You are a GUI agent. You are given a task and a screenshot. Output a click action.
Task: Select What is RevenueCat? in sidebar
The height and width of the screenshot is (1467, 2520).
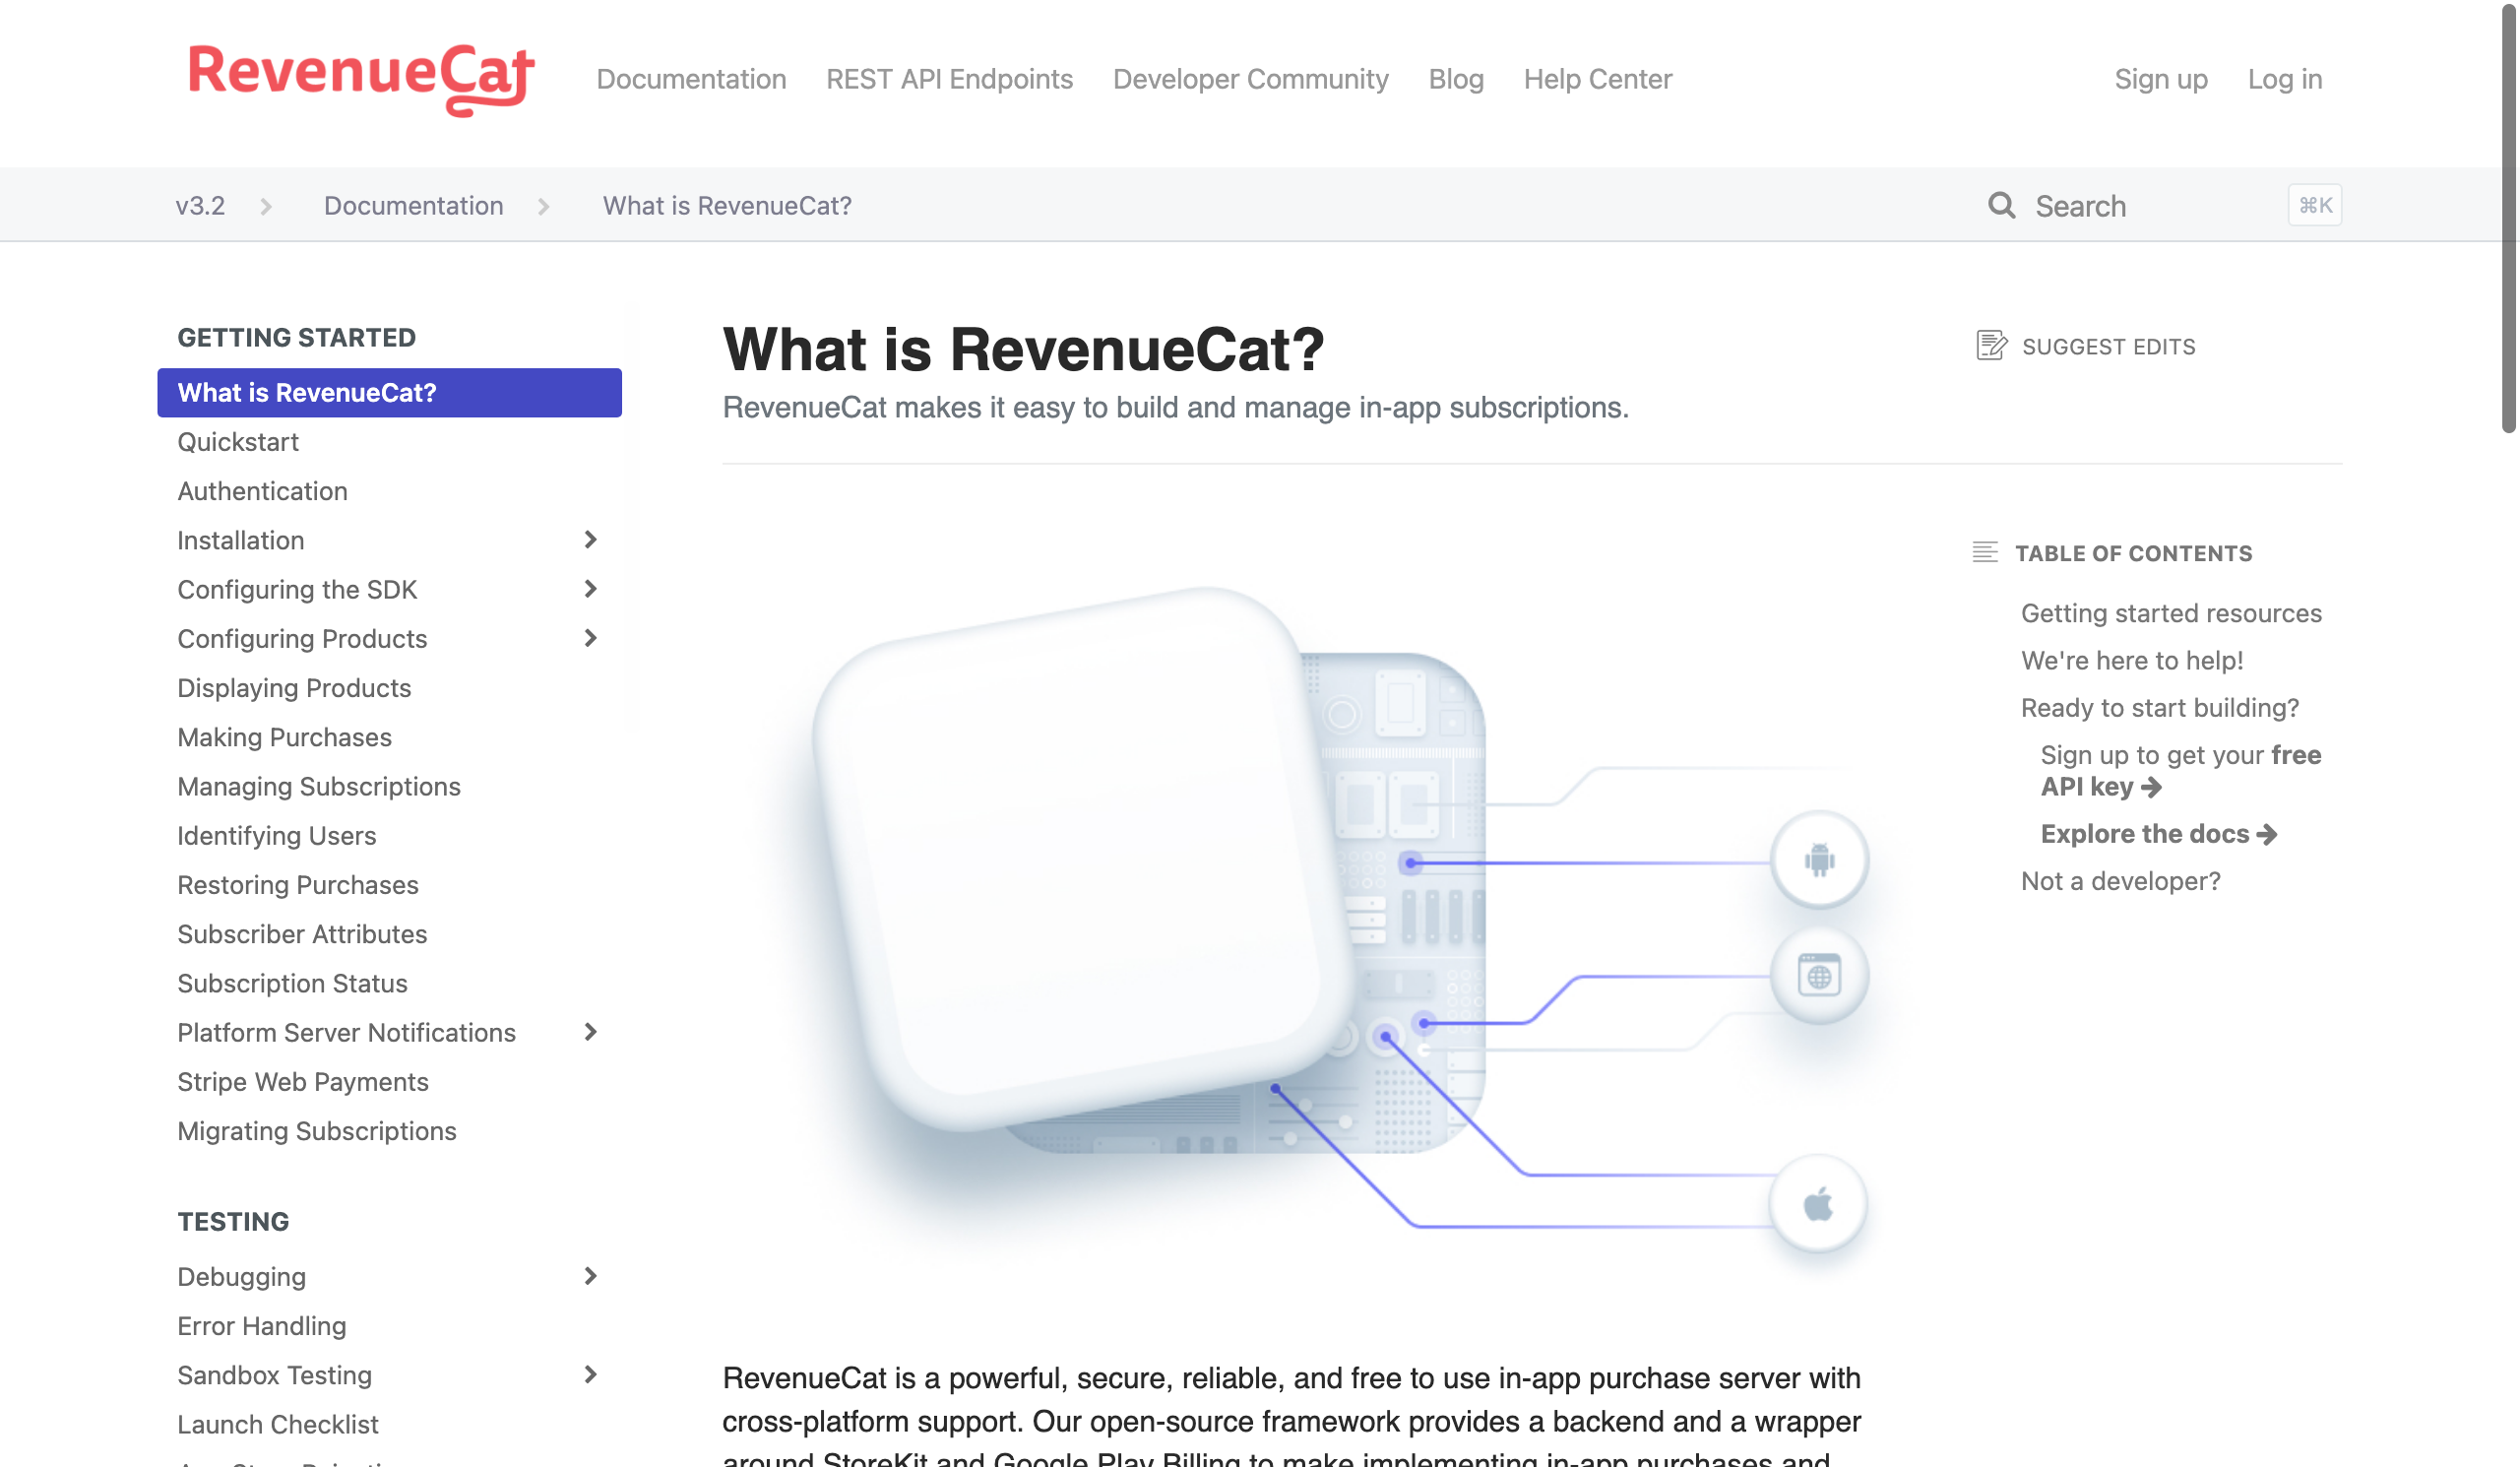click(x=389, y=393)
